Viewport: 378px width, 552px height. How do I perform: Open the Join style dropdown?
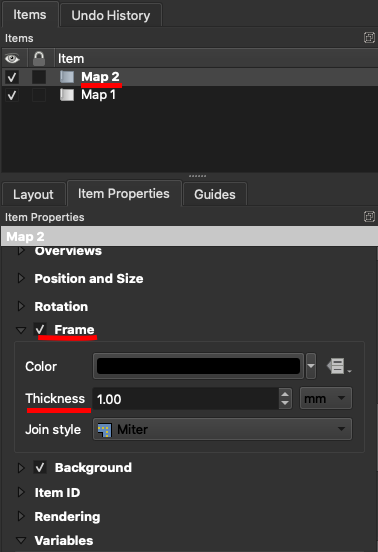point(222,429)
